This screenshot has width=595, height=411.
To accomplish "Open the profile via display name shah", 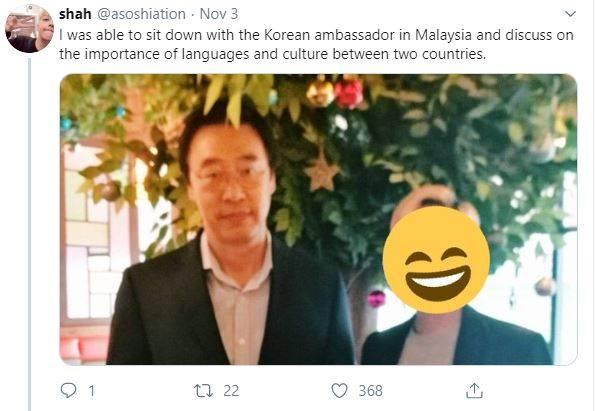I will pyautogui.click(x=75, y=14).
